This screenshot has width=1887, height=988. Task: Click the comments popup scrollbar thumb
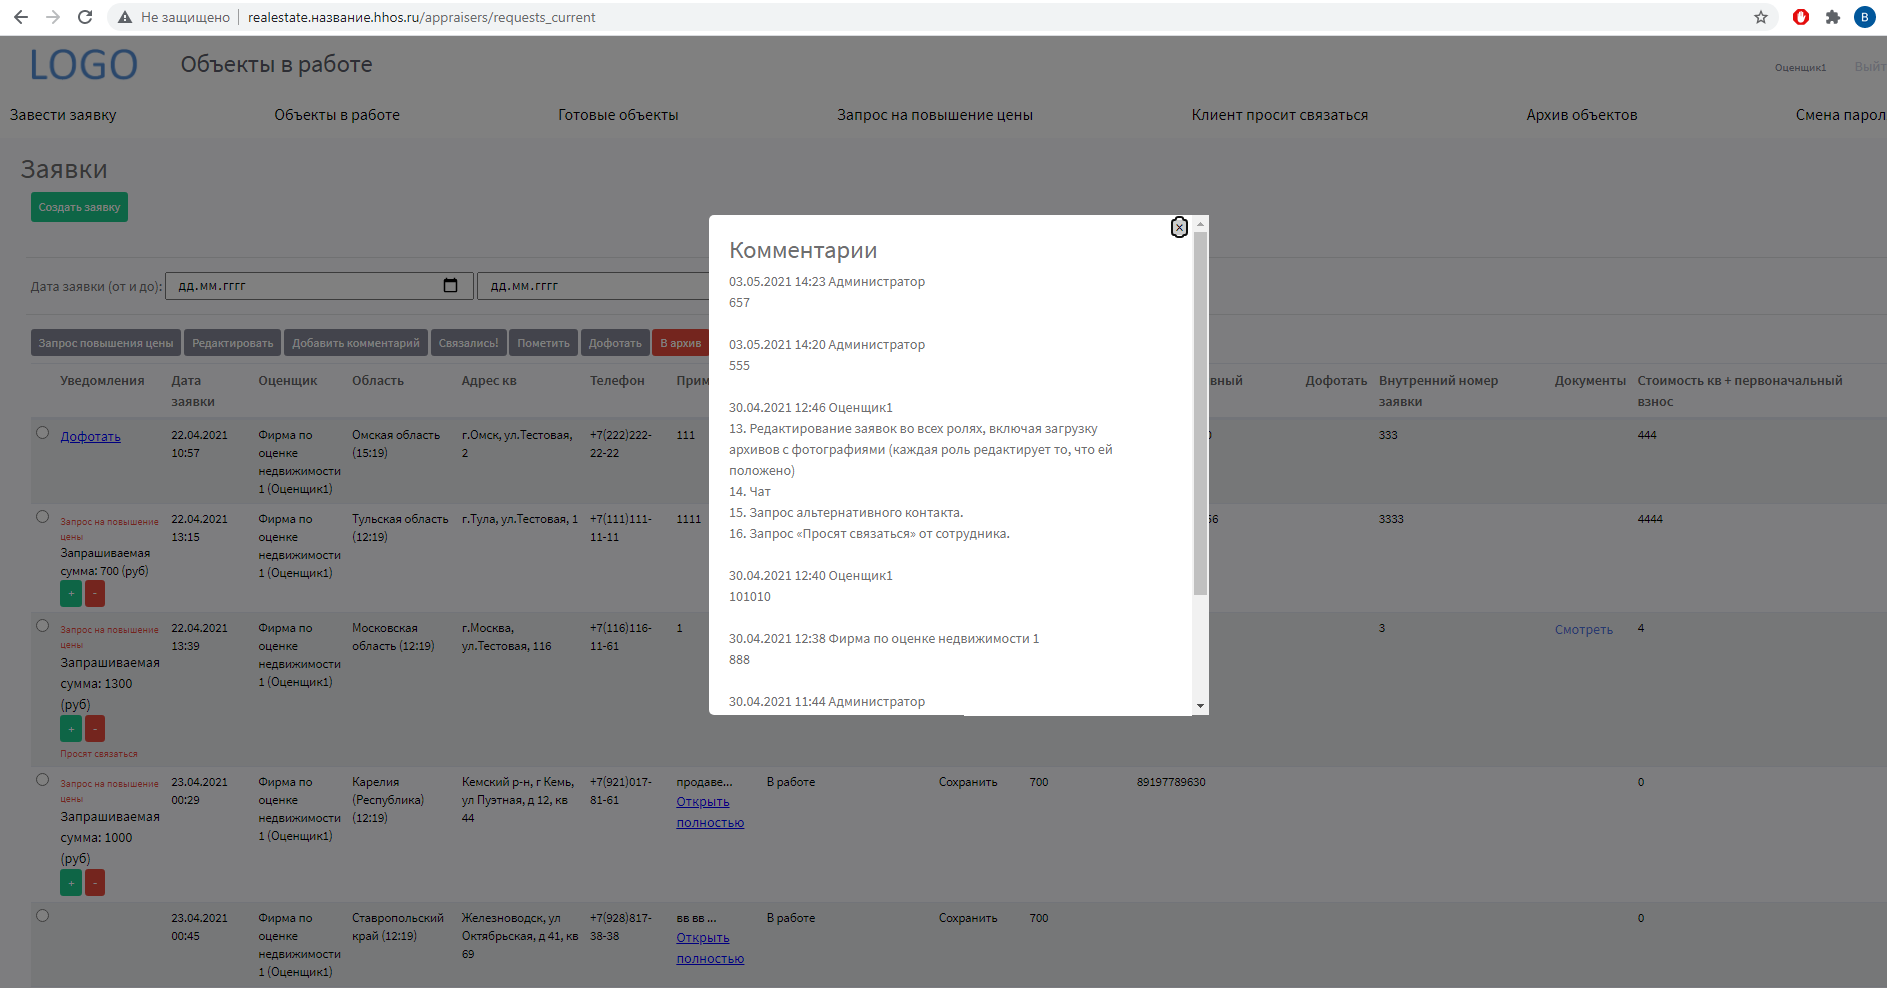click(x=1200, y=413)
